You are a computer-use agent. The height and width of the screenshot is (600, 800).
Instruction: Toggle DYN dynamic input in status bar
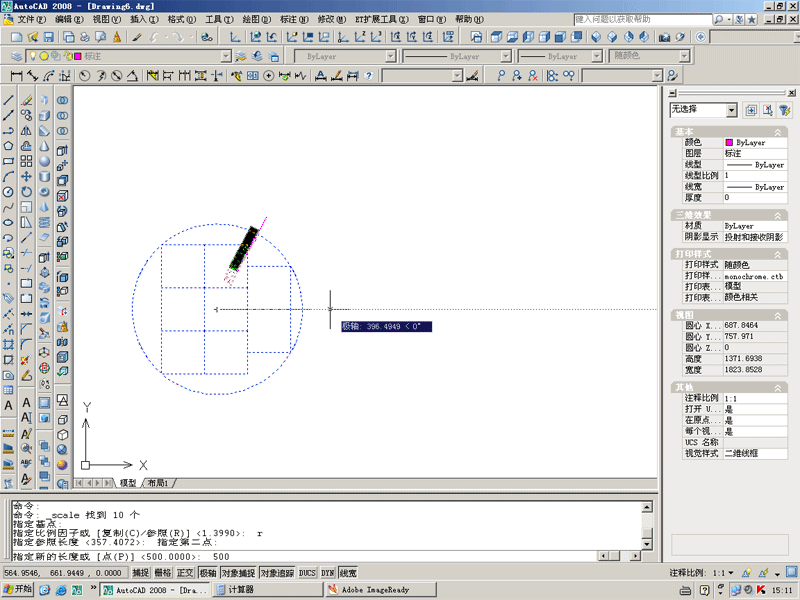click(x=328, y=573)
